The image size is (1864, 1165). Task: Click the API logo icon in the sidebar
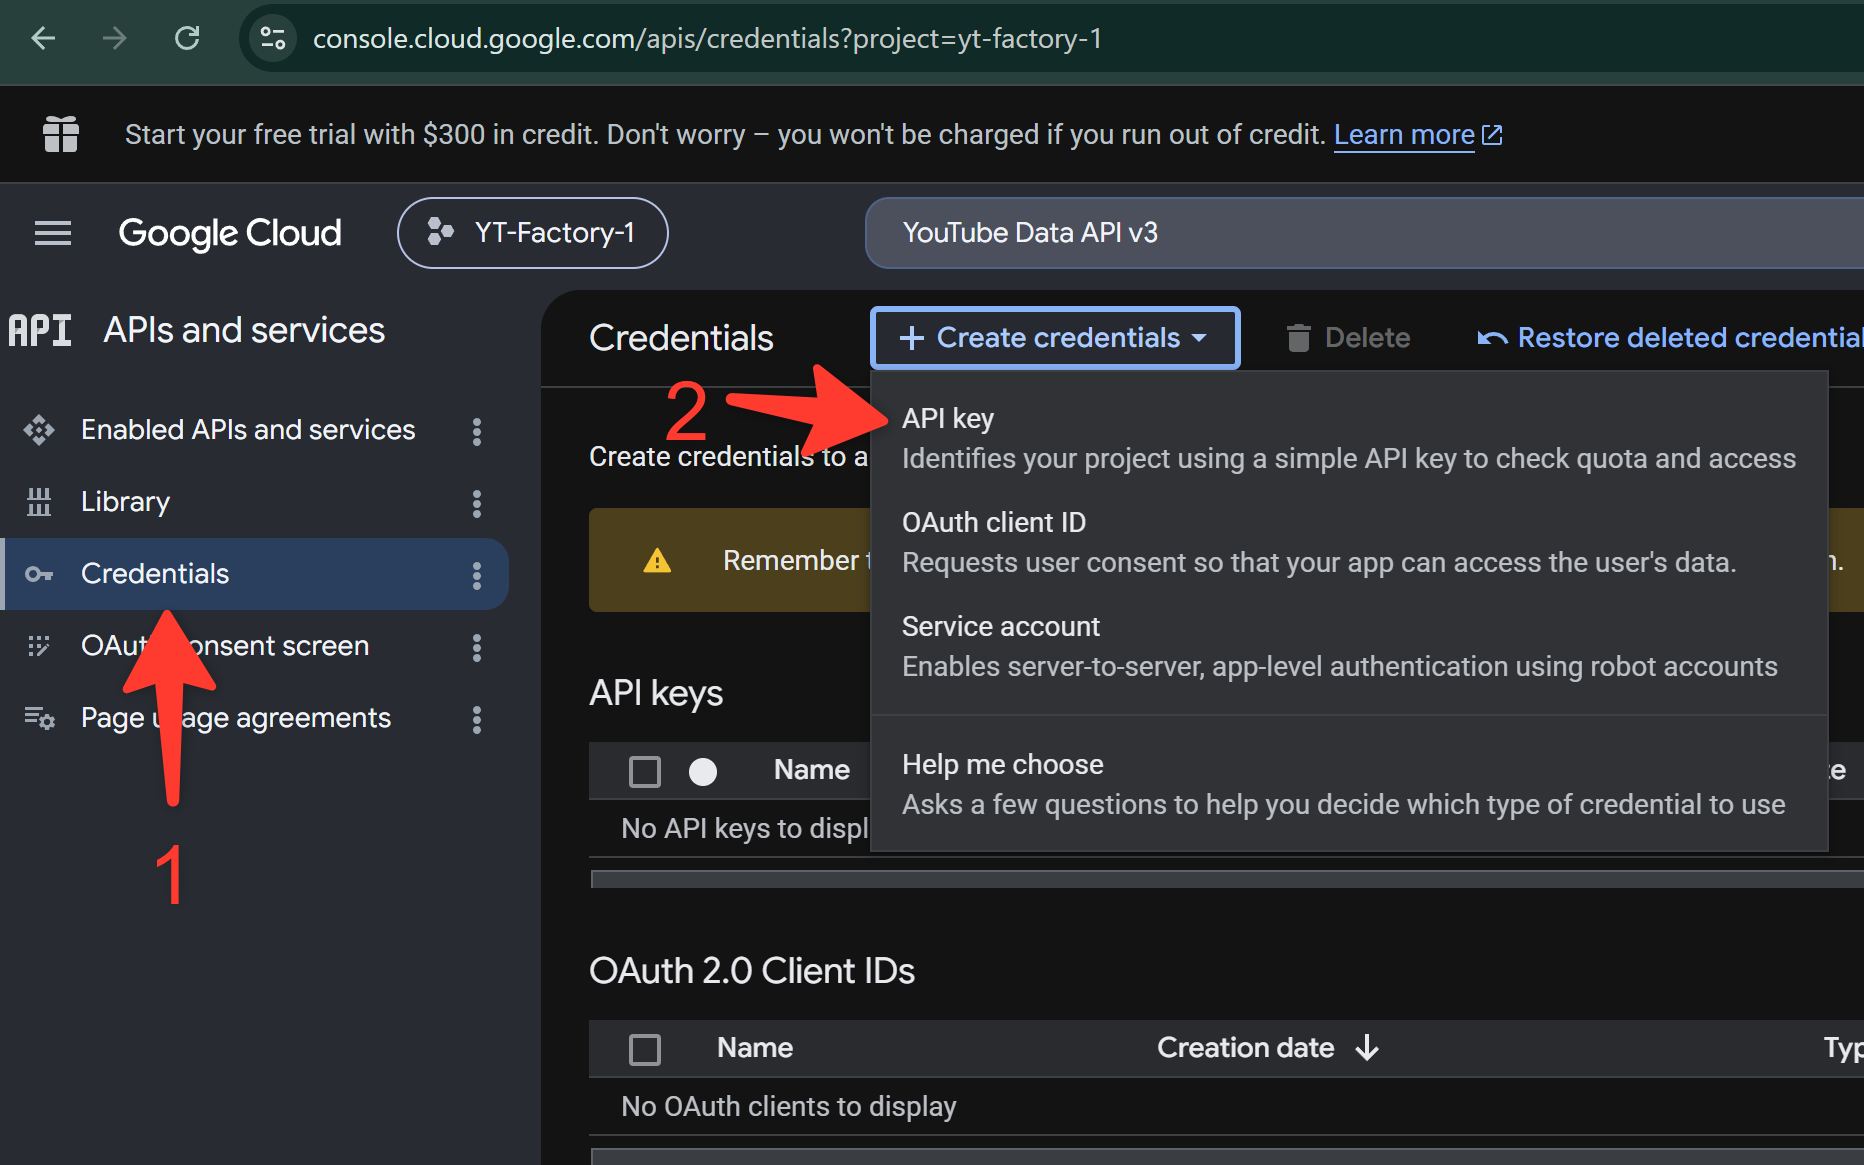40,330
